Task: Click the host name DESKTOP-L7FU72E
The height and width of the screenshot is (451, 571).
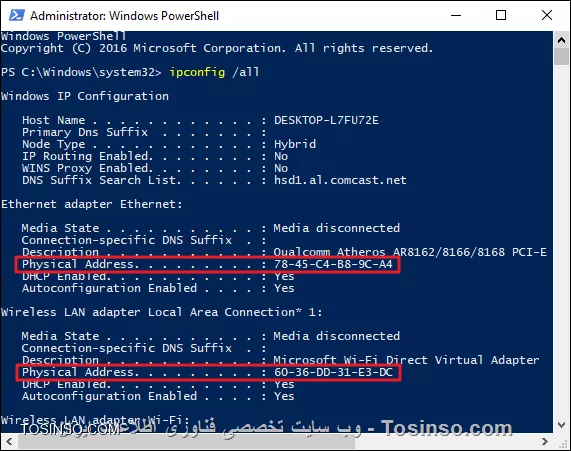Action: click(x=326, y=120)
